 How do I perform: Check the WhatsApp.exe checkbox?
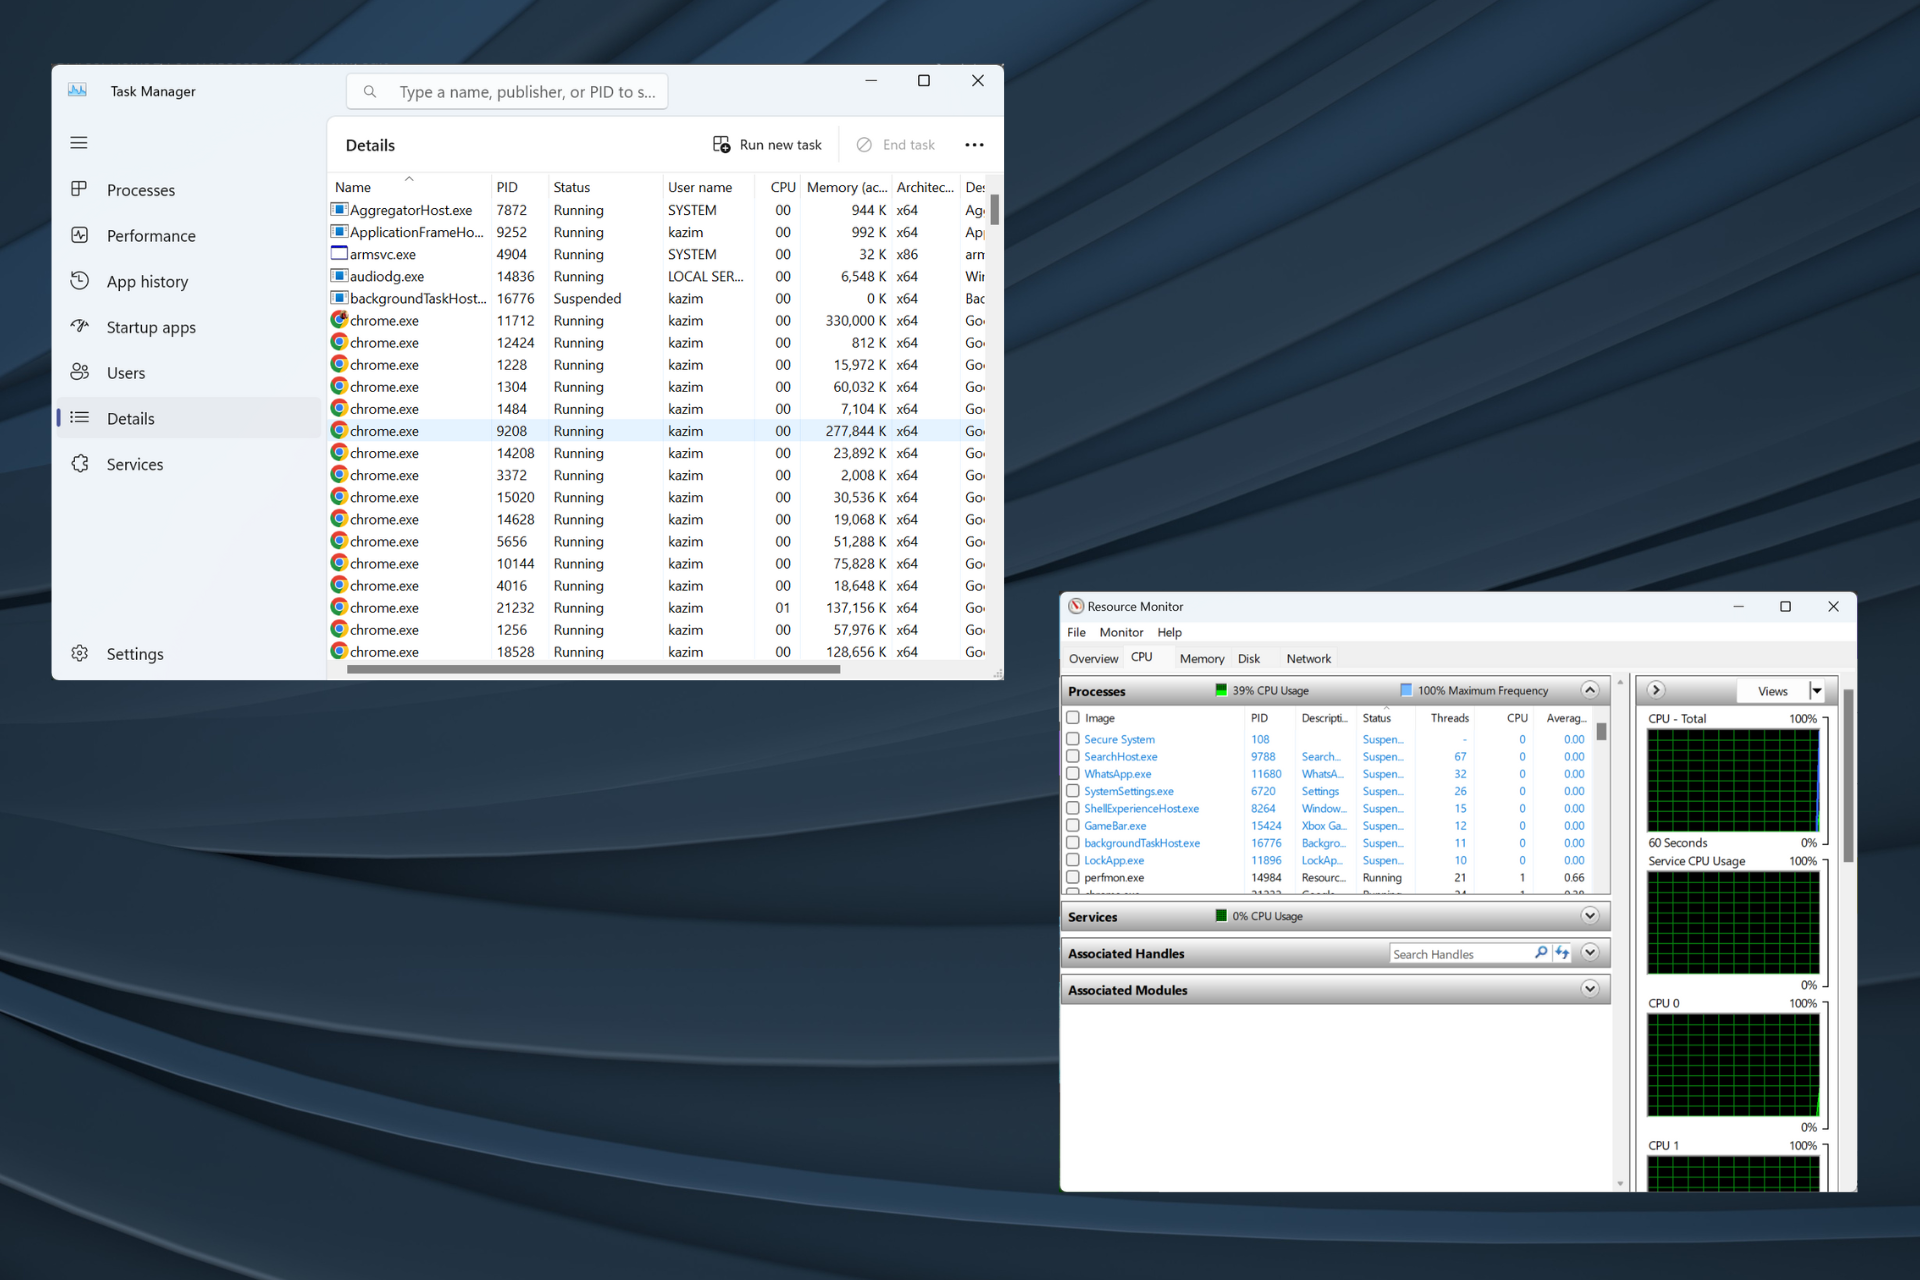click(1073, 773)
